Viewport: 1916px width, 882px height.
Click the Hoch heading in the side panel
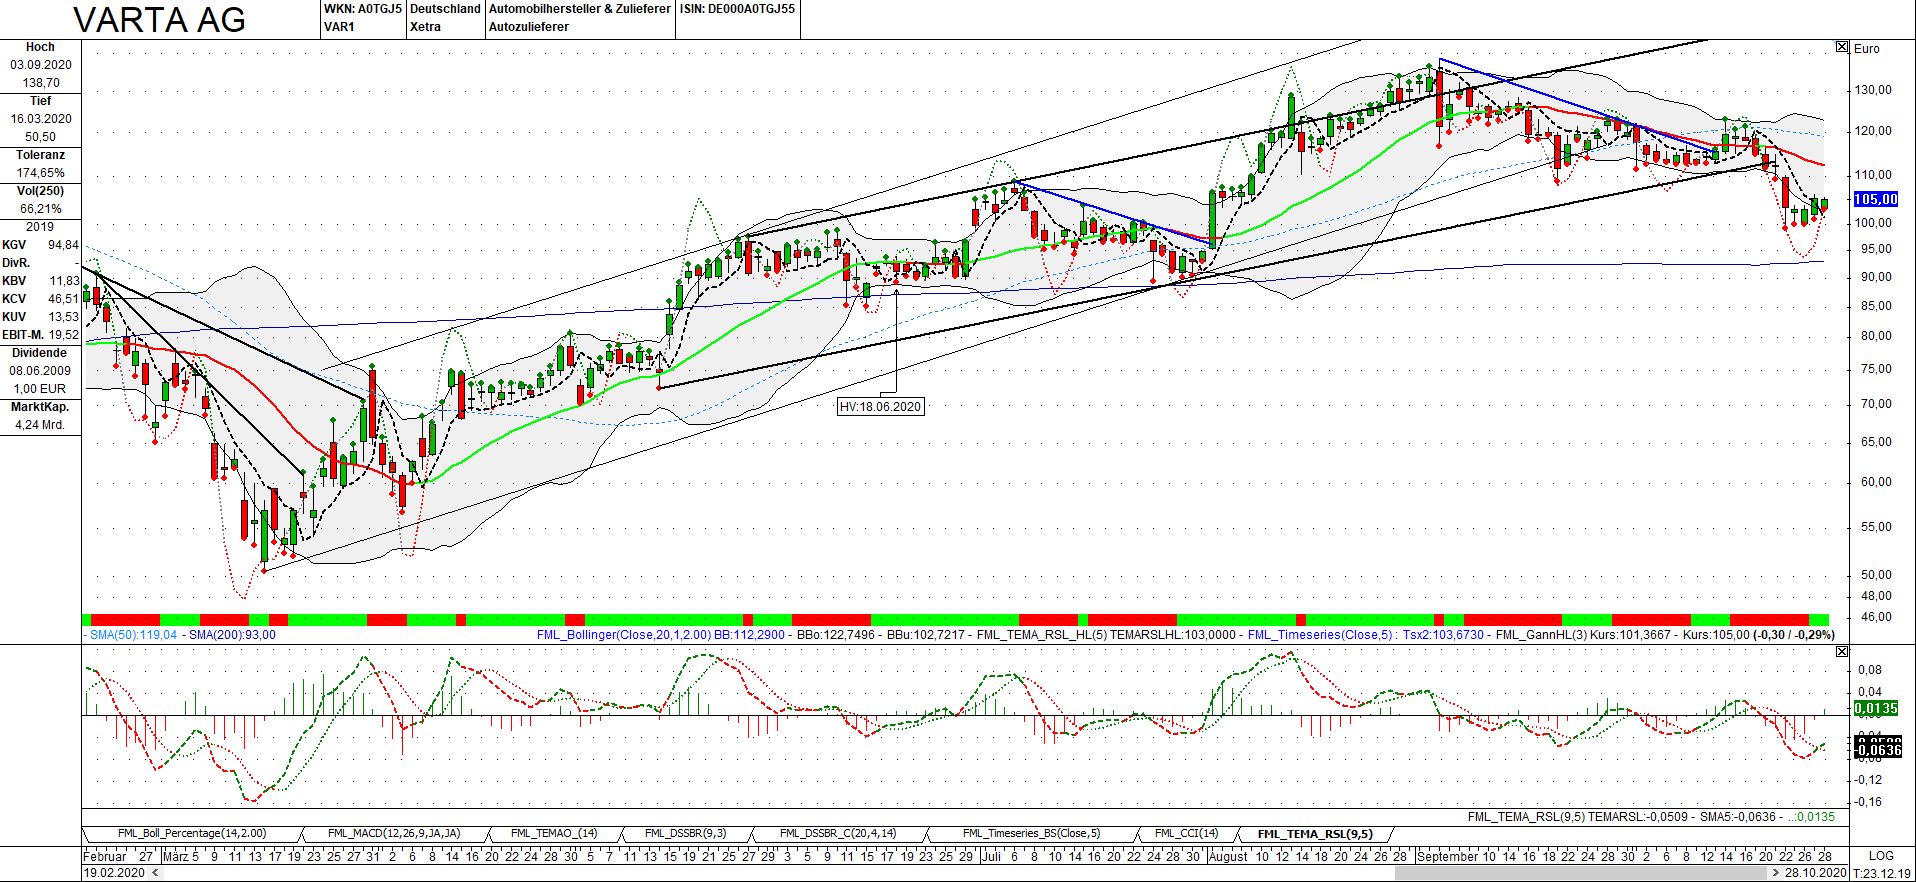tap(40, 47)
